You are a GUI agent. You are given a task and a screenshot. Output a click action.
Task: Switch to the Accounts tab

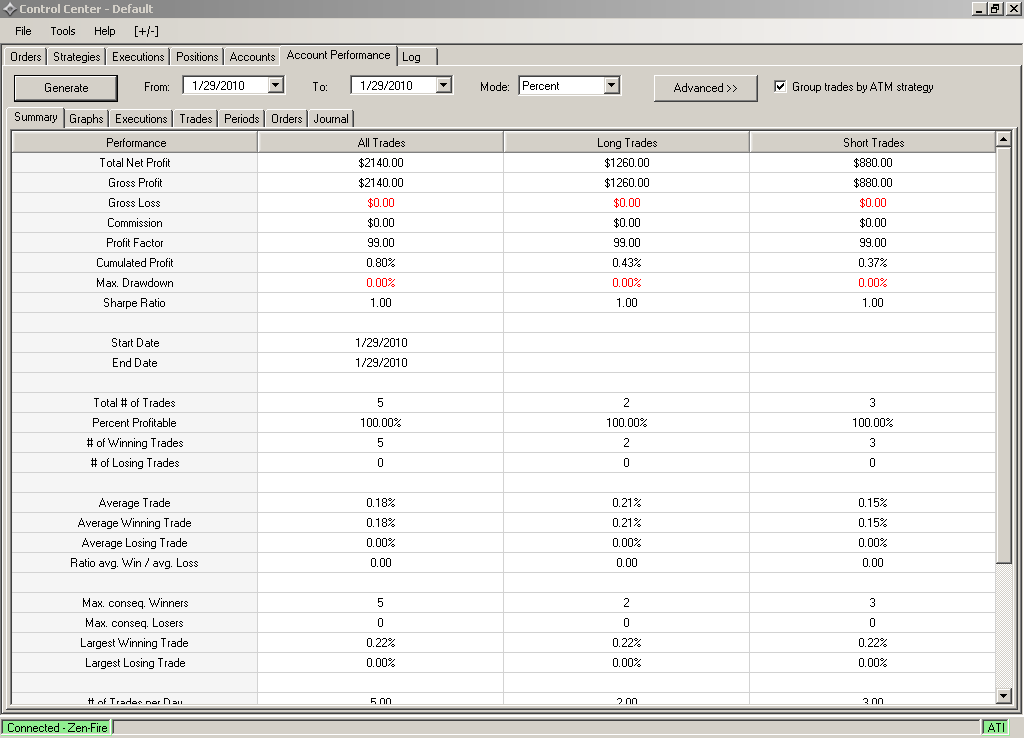(x=252, y=57)
